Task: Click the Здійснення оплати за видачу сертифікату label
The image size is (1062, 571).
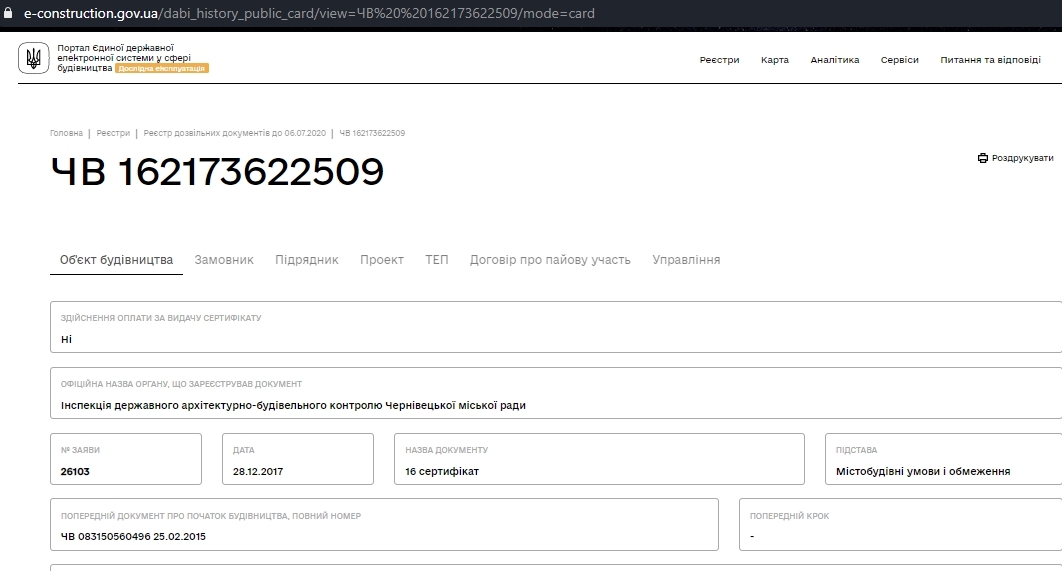Action: pos(161,318)
